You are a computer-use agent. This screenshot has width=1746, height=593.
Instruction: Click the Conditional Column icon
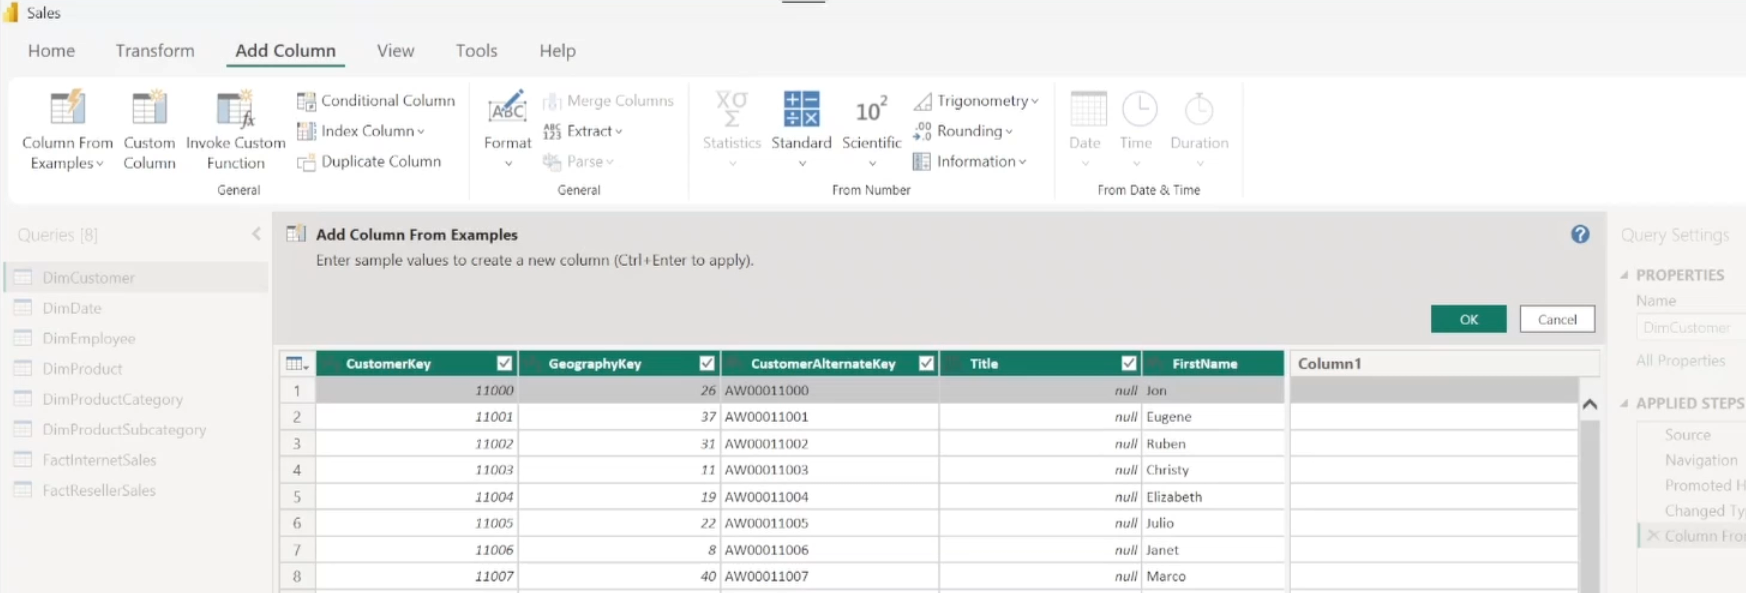click(x=306, y=101)
